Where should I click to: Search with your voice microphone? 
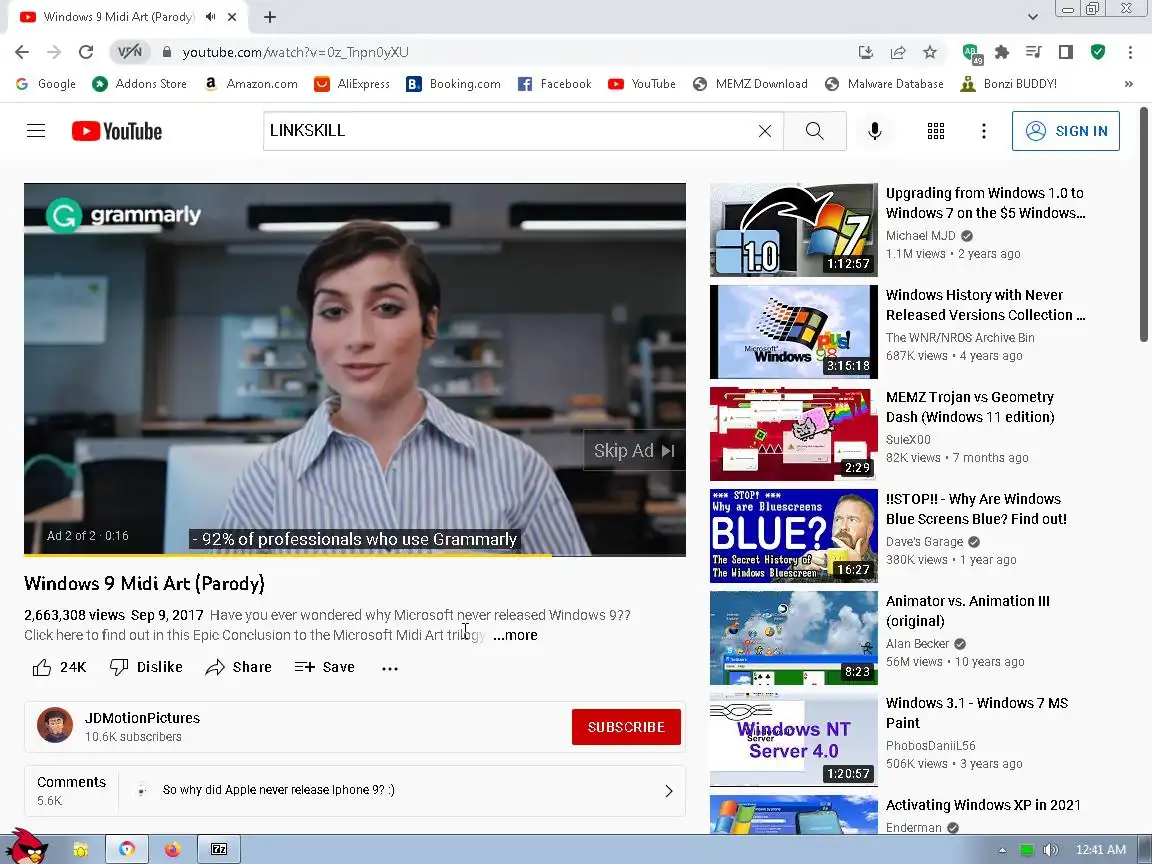point(874,131)
